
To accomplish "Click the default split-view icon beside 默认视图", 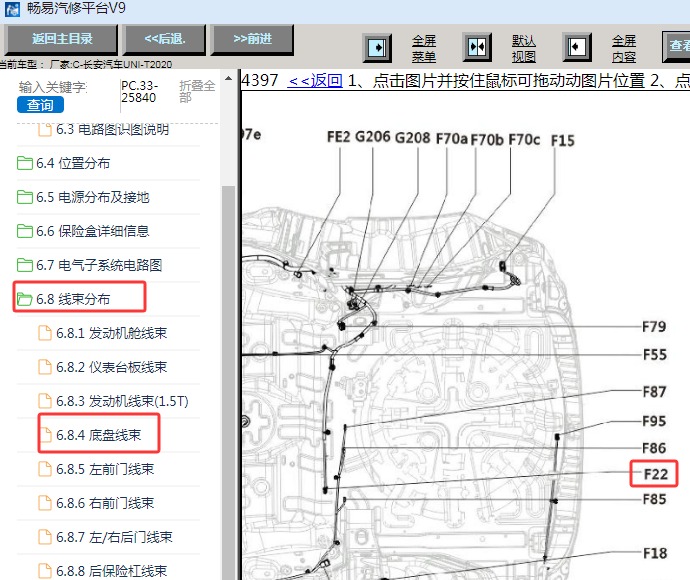I will 477,47.
